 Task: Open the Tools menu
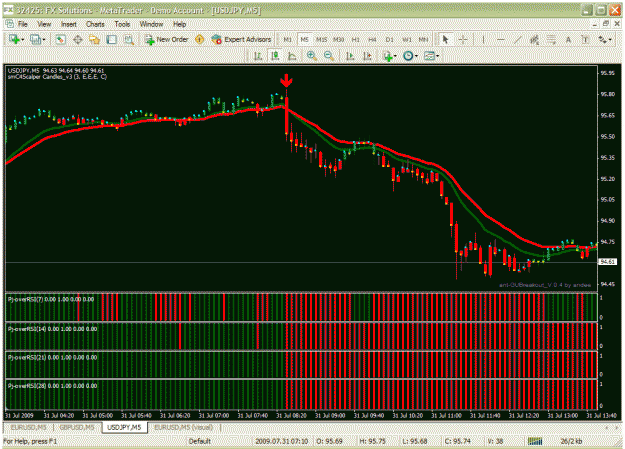click(x=122, y=24)
